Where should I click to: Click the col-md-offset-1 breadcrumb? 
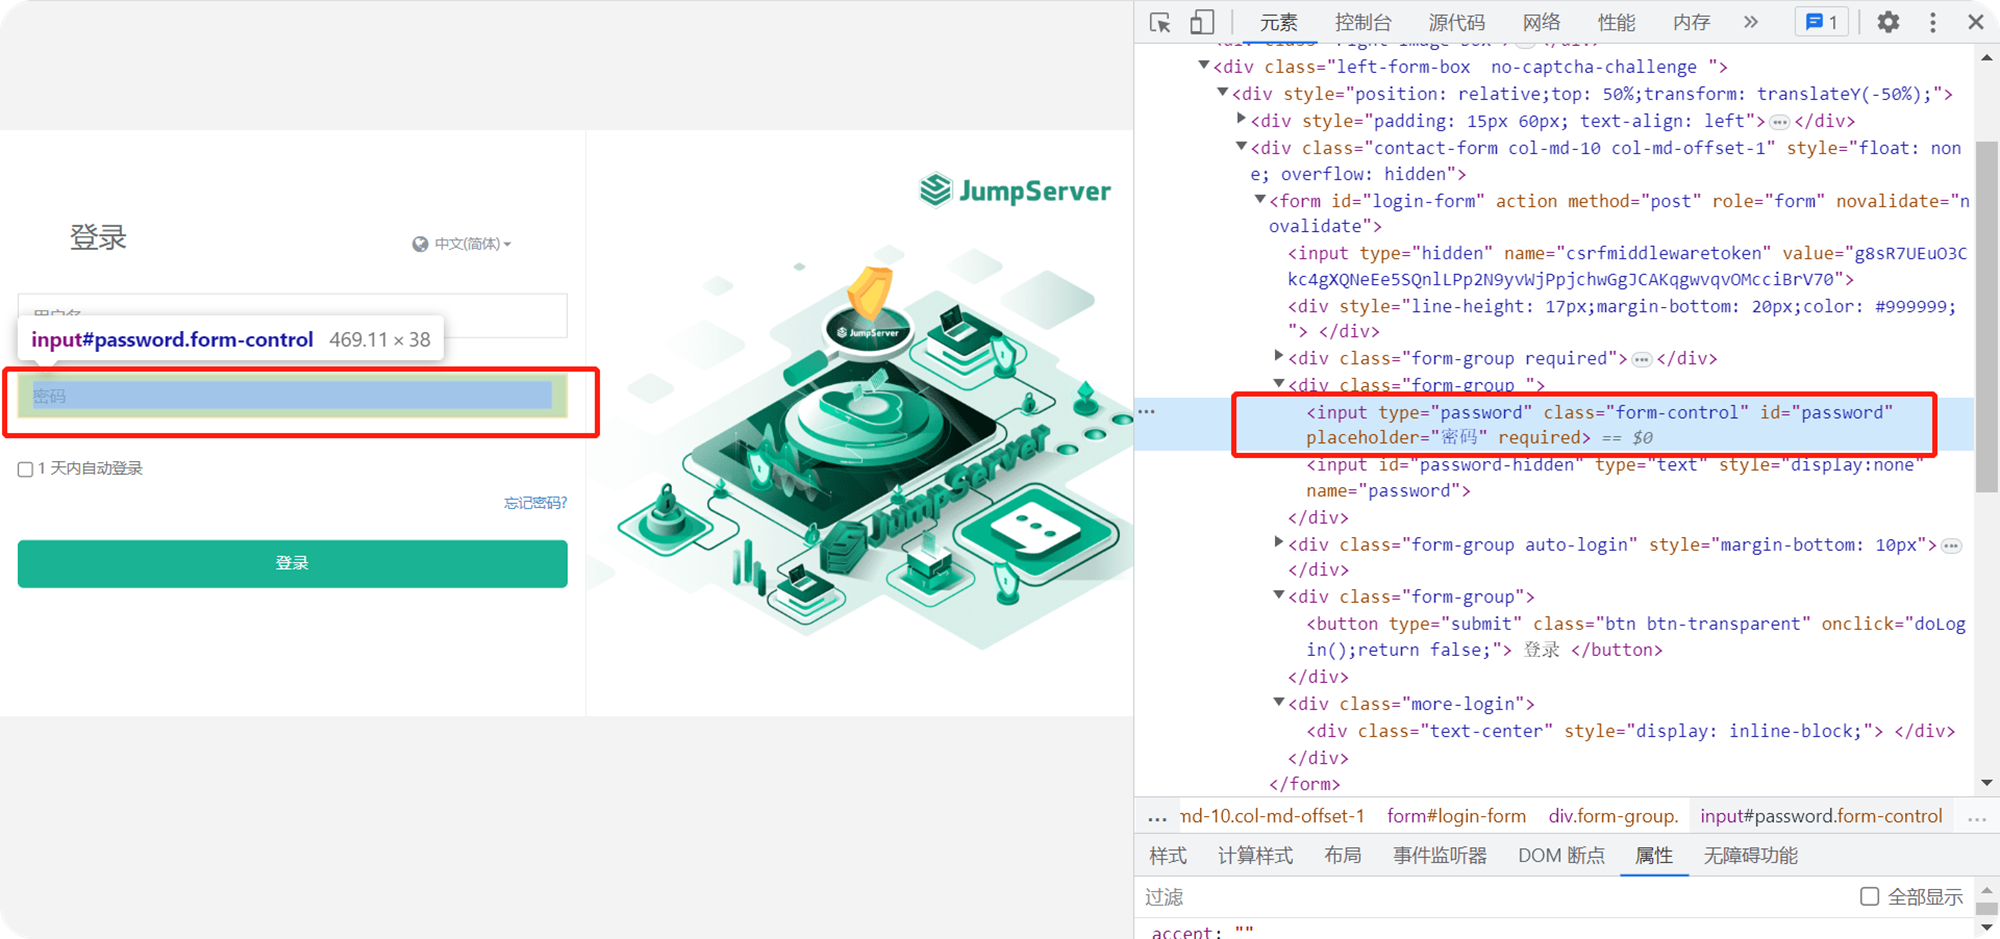pyautogui.click(x=1272, y=816)
